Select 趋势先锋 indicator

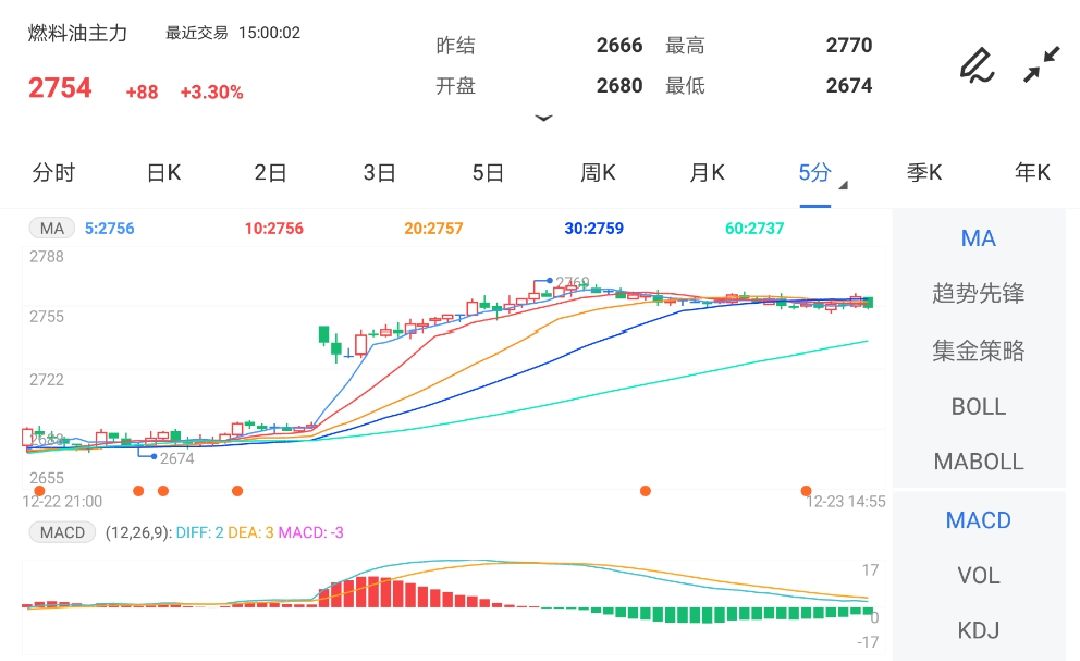[978, 294]
